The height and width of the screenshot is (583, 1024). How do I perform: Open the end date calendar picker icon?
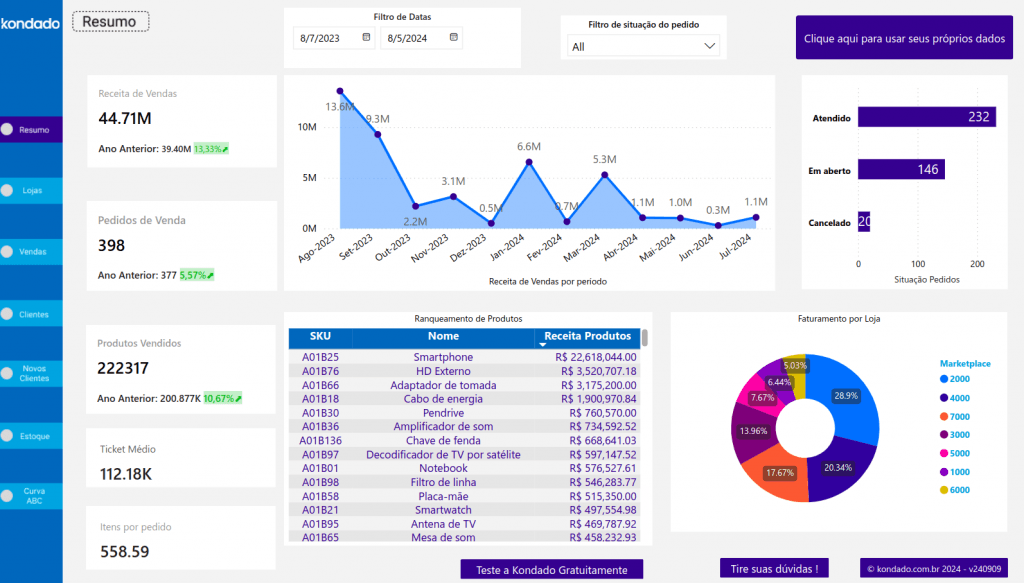(x=454, y=38)
